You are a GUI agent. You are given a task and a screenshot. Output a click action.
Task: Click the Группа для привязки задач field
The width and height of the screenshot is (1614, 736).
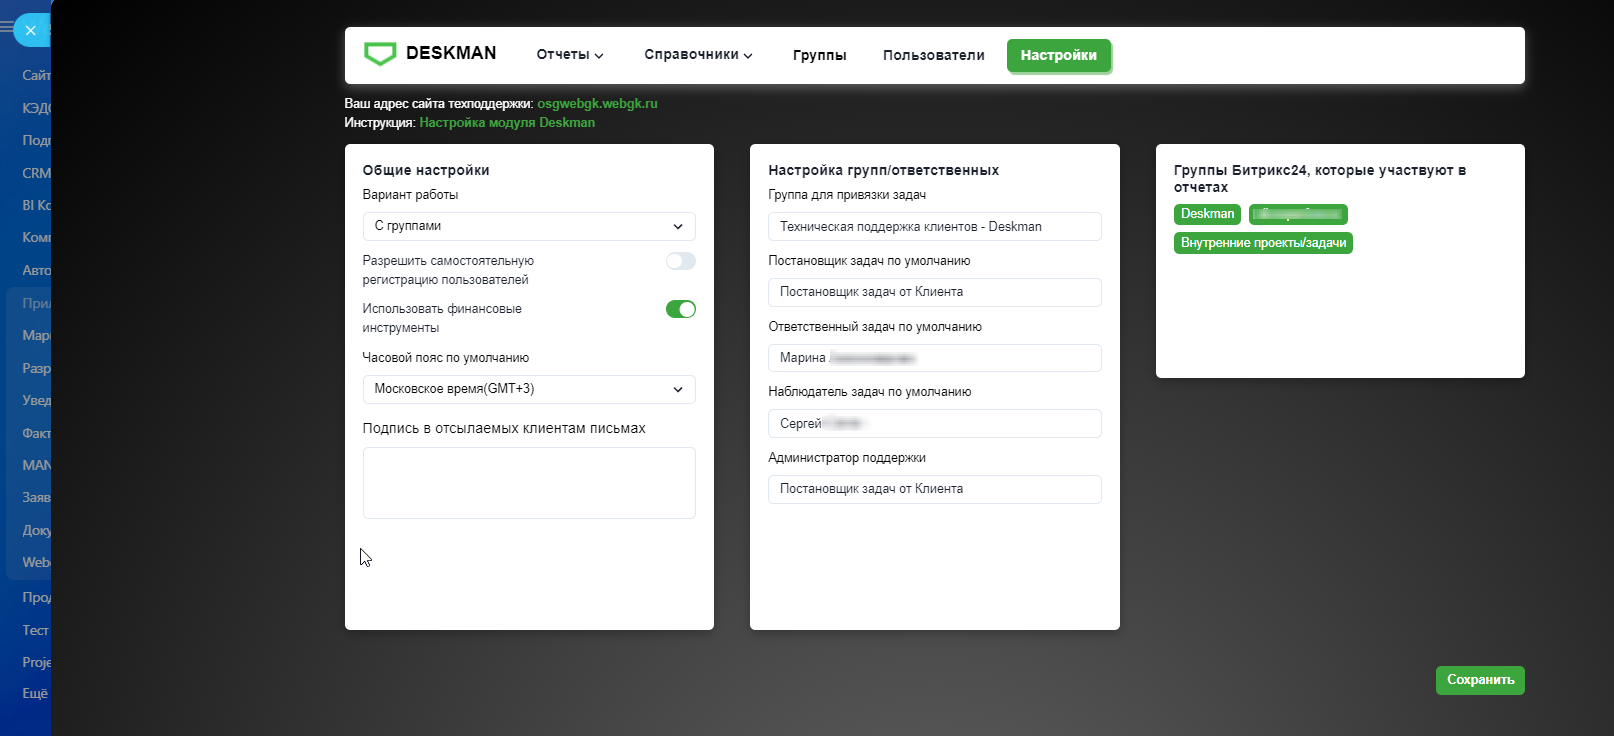(x=934, y=227)
